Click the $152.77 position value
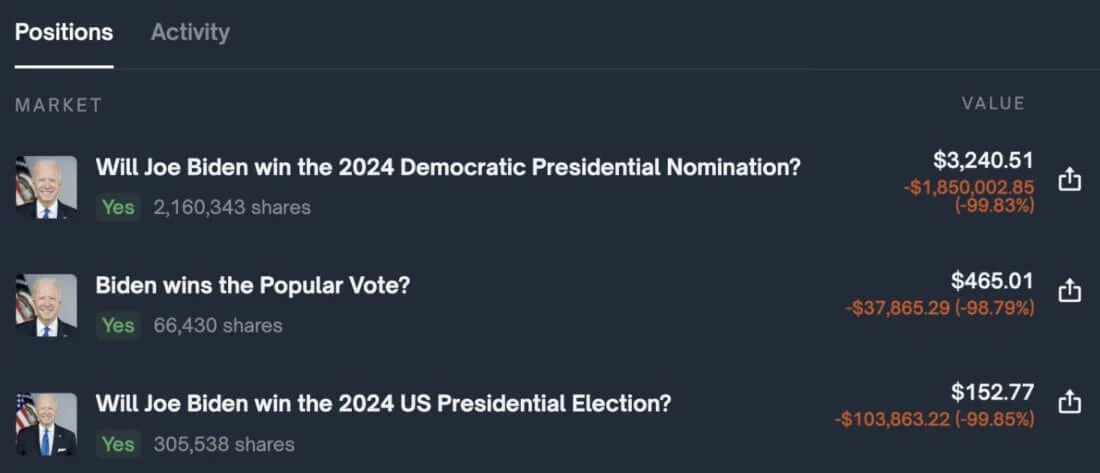This screenshot has height=473, width=1100. pyautogui.click(x=992, y=391)
